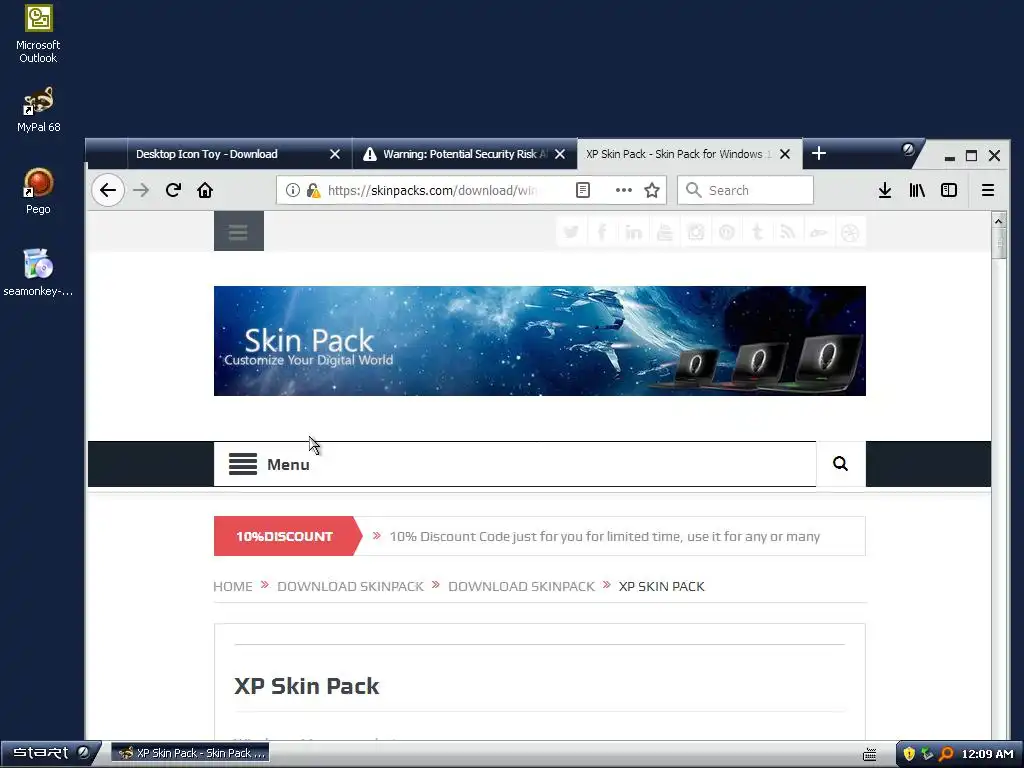Image resolution: width=1024 pixels, height=768 pixels.
Task: Select the seamonkey installer desktop icon
Action: click(x=38, y=273)
